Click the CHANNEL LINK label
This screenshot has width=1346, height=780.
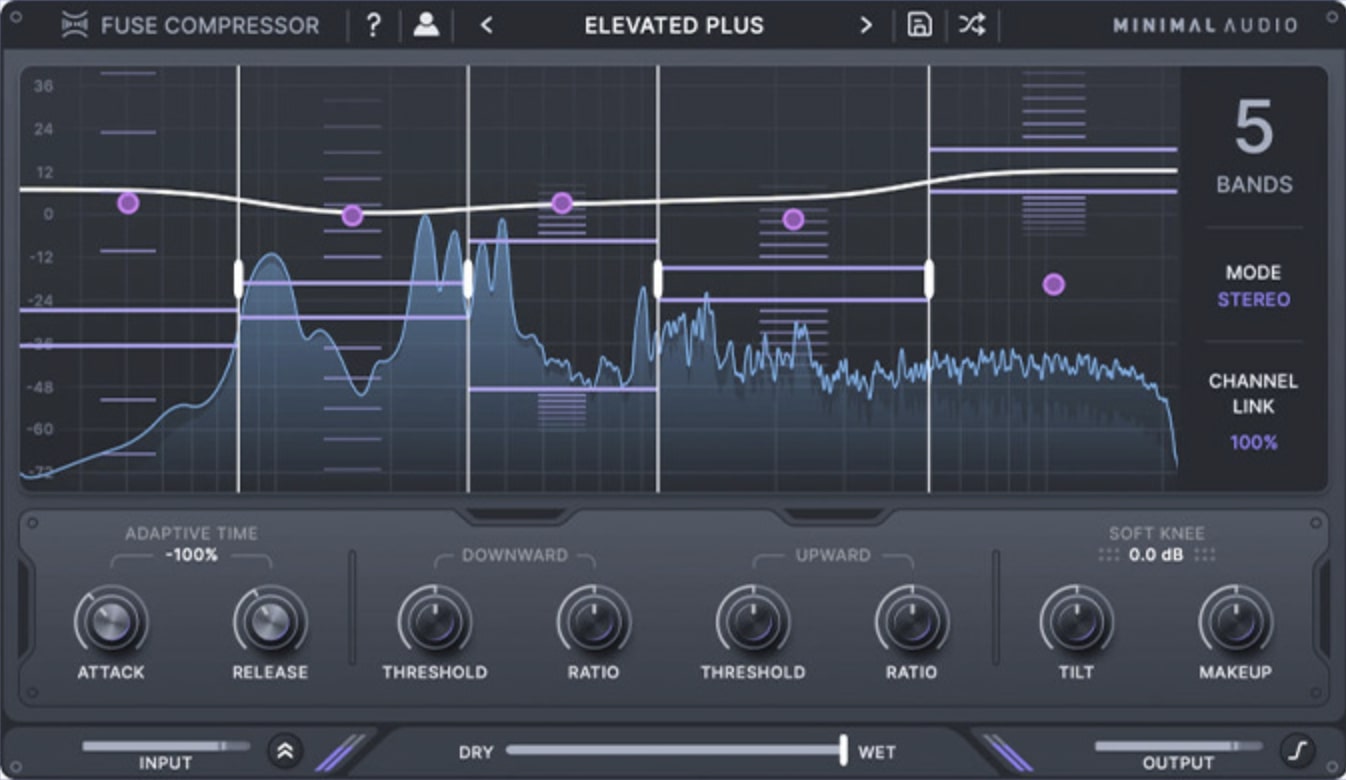(x=1254, y=394)
